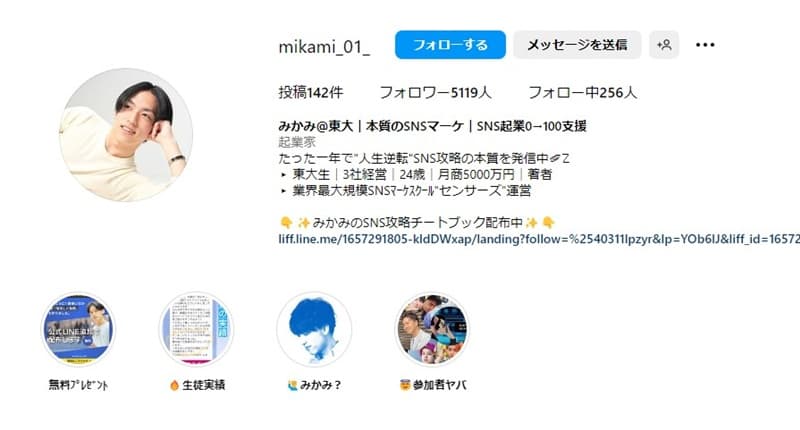Click the 起業家 category label
800x430 pixels.
[297, 142]
